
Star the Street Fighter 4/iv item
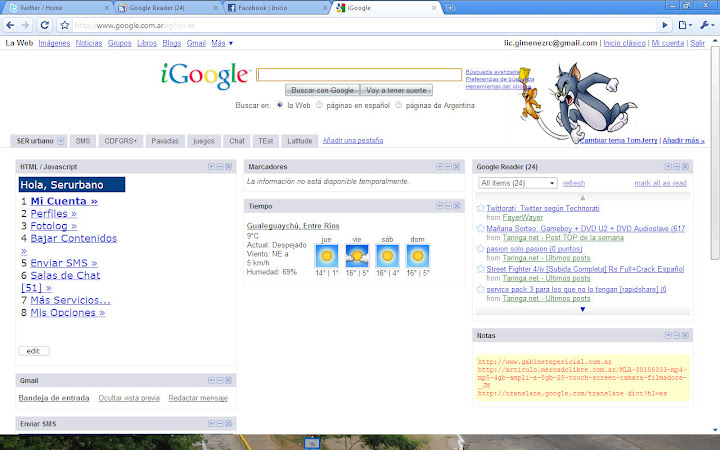(480, 269)
